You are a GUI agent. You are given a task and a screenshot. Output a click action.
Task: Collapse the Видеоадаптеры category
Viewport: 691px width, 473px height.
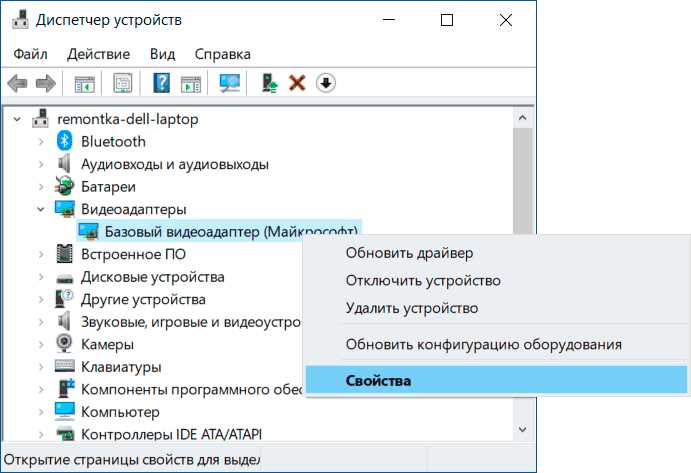click(x=41, y=209)
